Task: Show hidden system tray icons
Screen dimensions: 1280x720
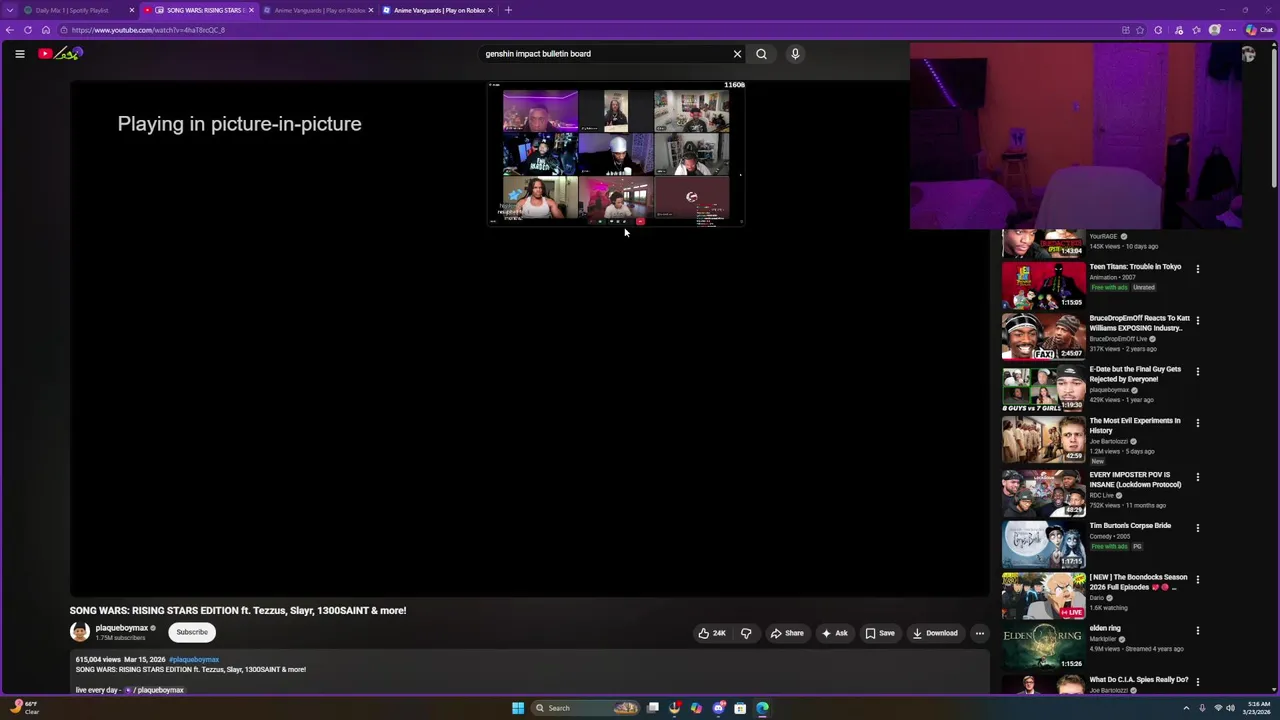Action: [1188, 708]
